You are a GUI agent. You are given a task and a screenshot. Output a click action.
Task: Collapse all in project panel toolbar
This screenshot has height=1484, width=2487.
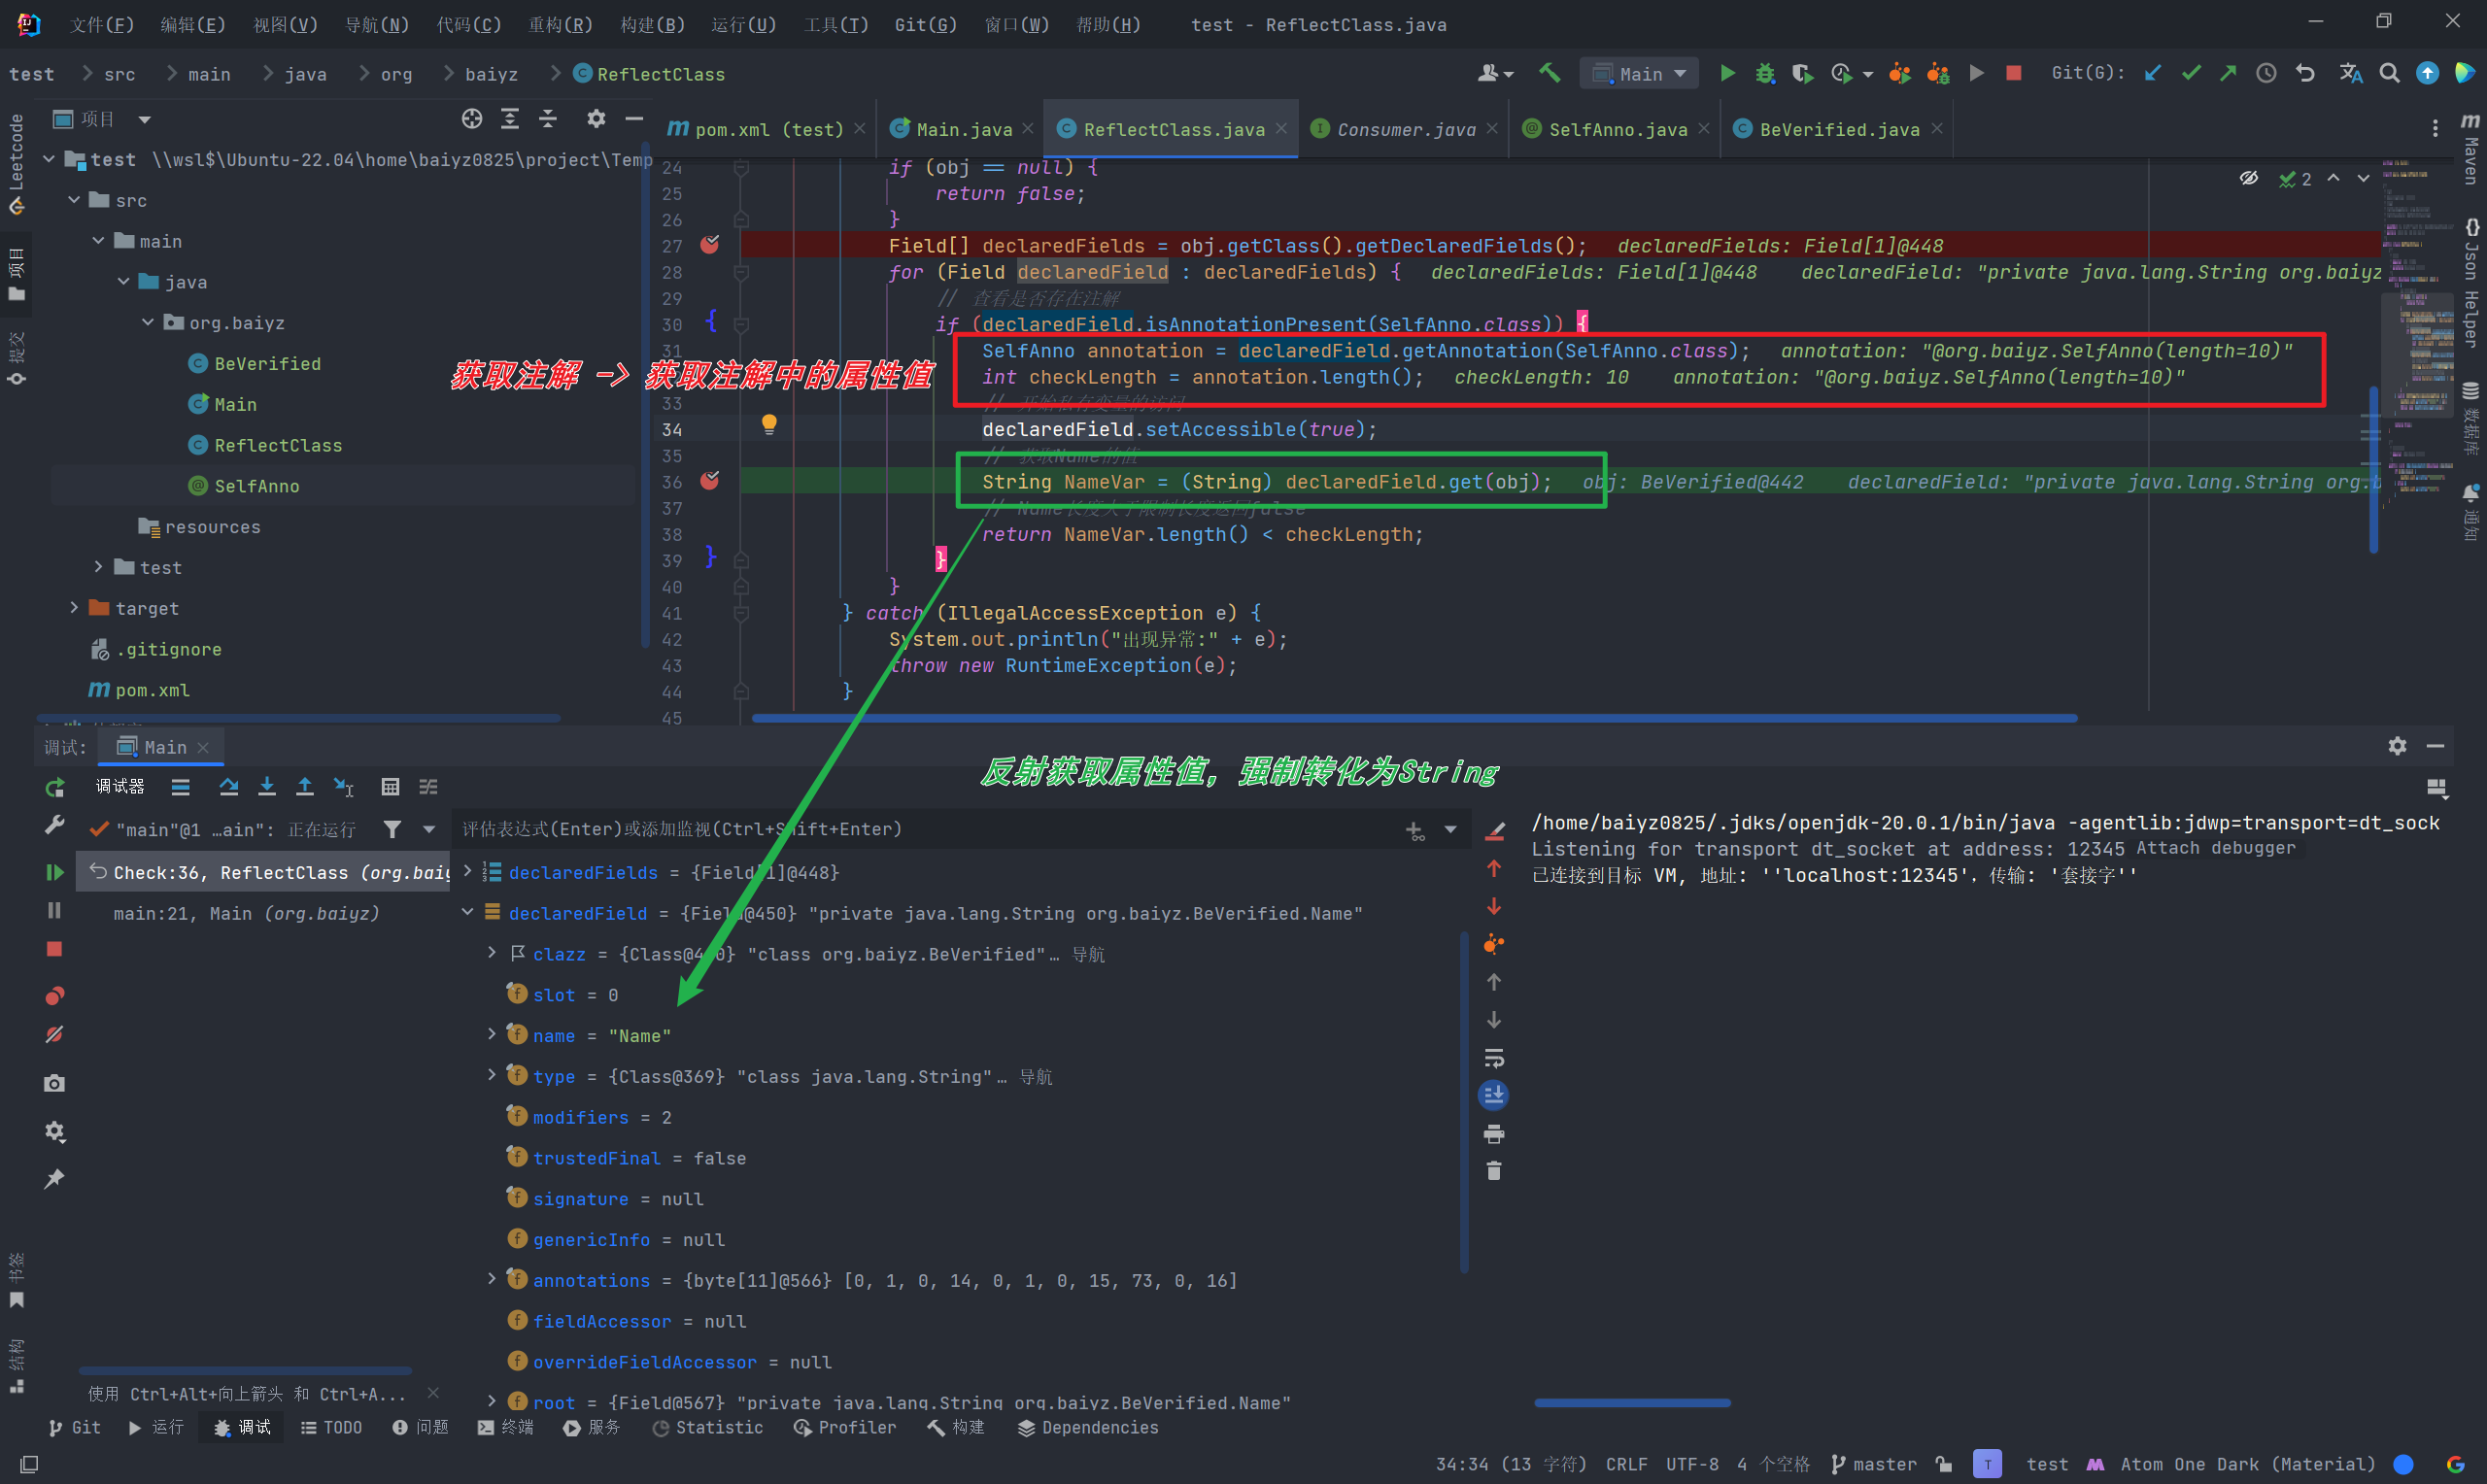pyautogui.click(x=548, y=119)
